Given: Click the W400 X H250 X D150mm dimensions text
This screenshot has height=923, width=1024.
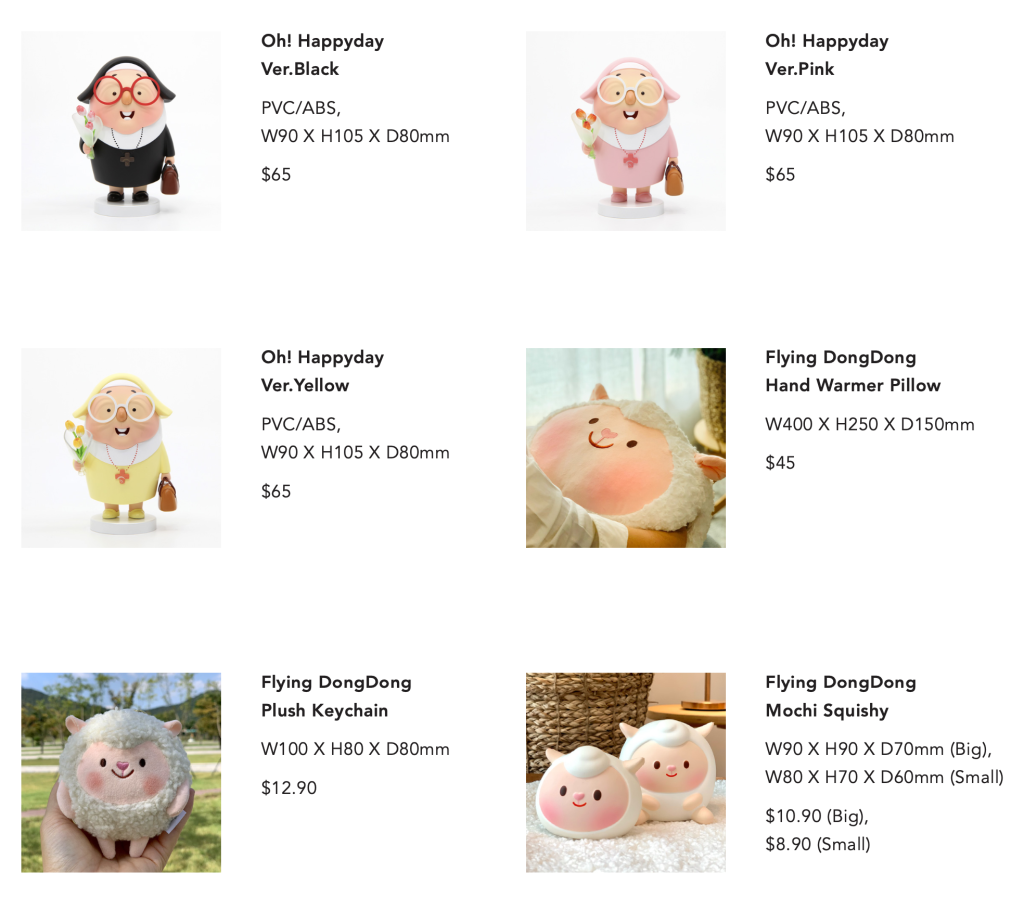Looking at the screenshot, I should 870,425.
